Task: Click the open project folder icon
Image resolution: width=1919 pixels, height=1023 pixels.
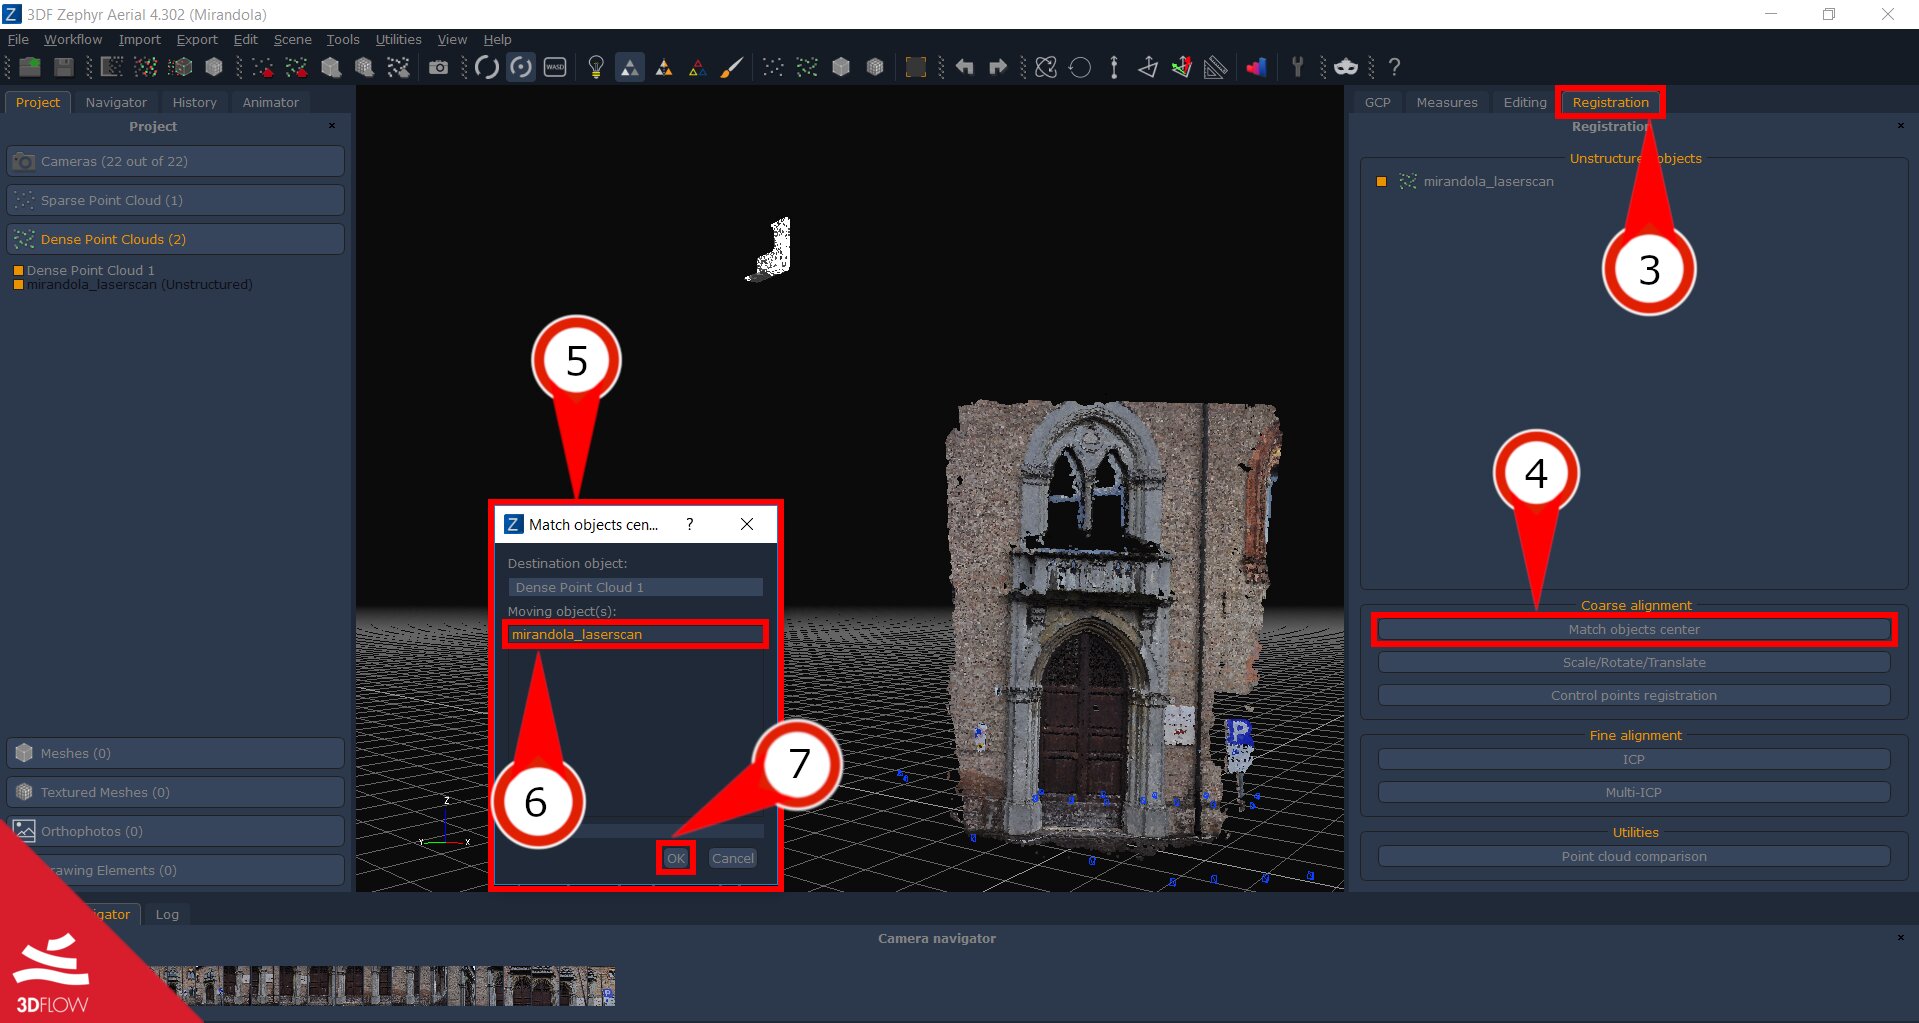Action: click(x=30, y=67)
